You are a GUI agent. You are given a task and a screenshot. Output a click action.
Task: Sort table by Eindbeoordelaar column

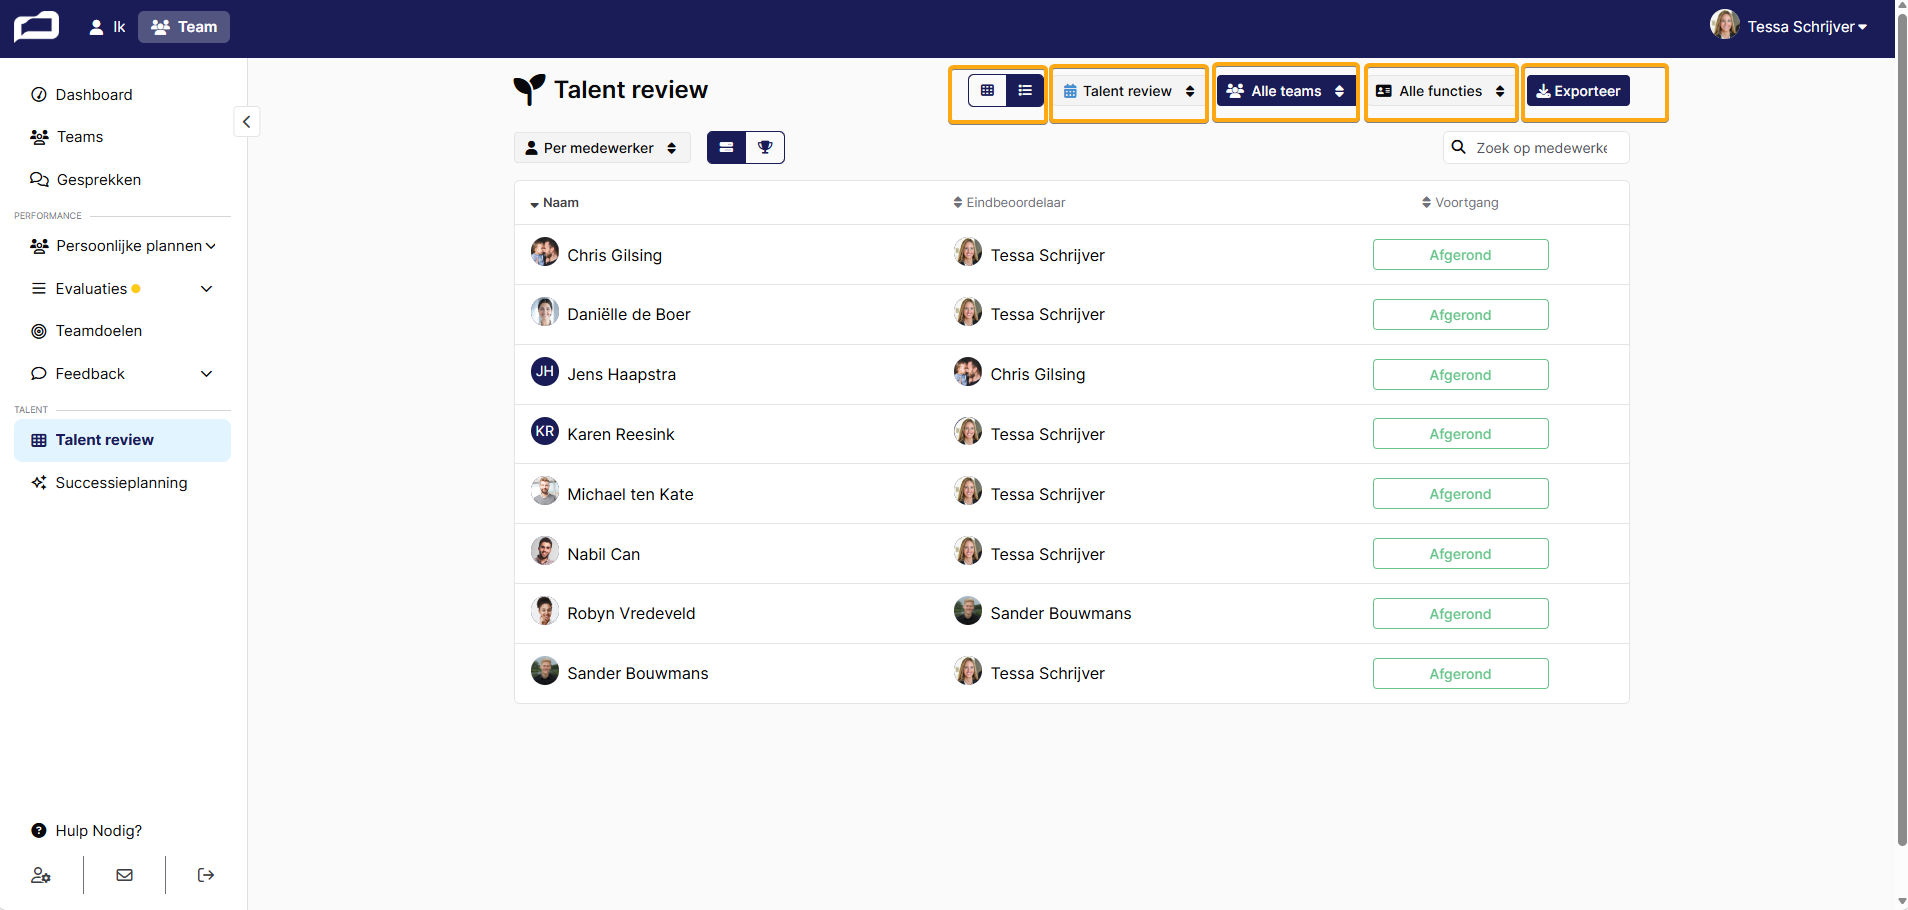pyautogui.click(x=1009, y=203)
